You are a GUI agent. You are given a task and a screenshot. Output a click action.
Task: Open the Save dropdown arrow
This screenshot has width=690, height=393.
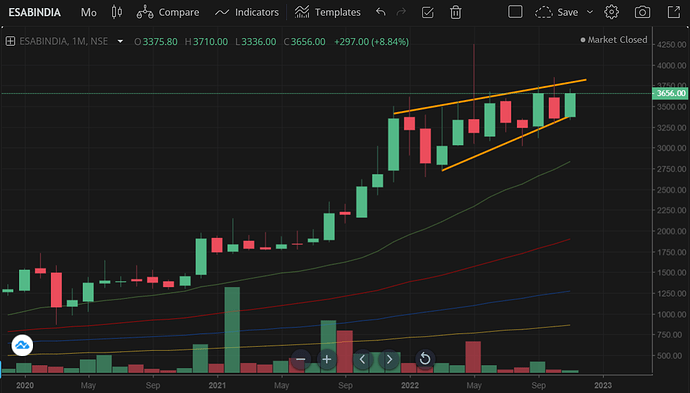590,12
